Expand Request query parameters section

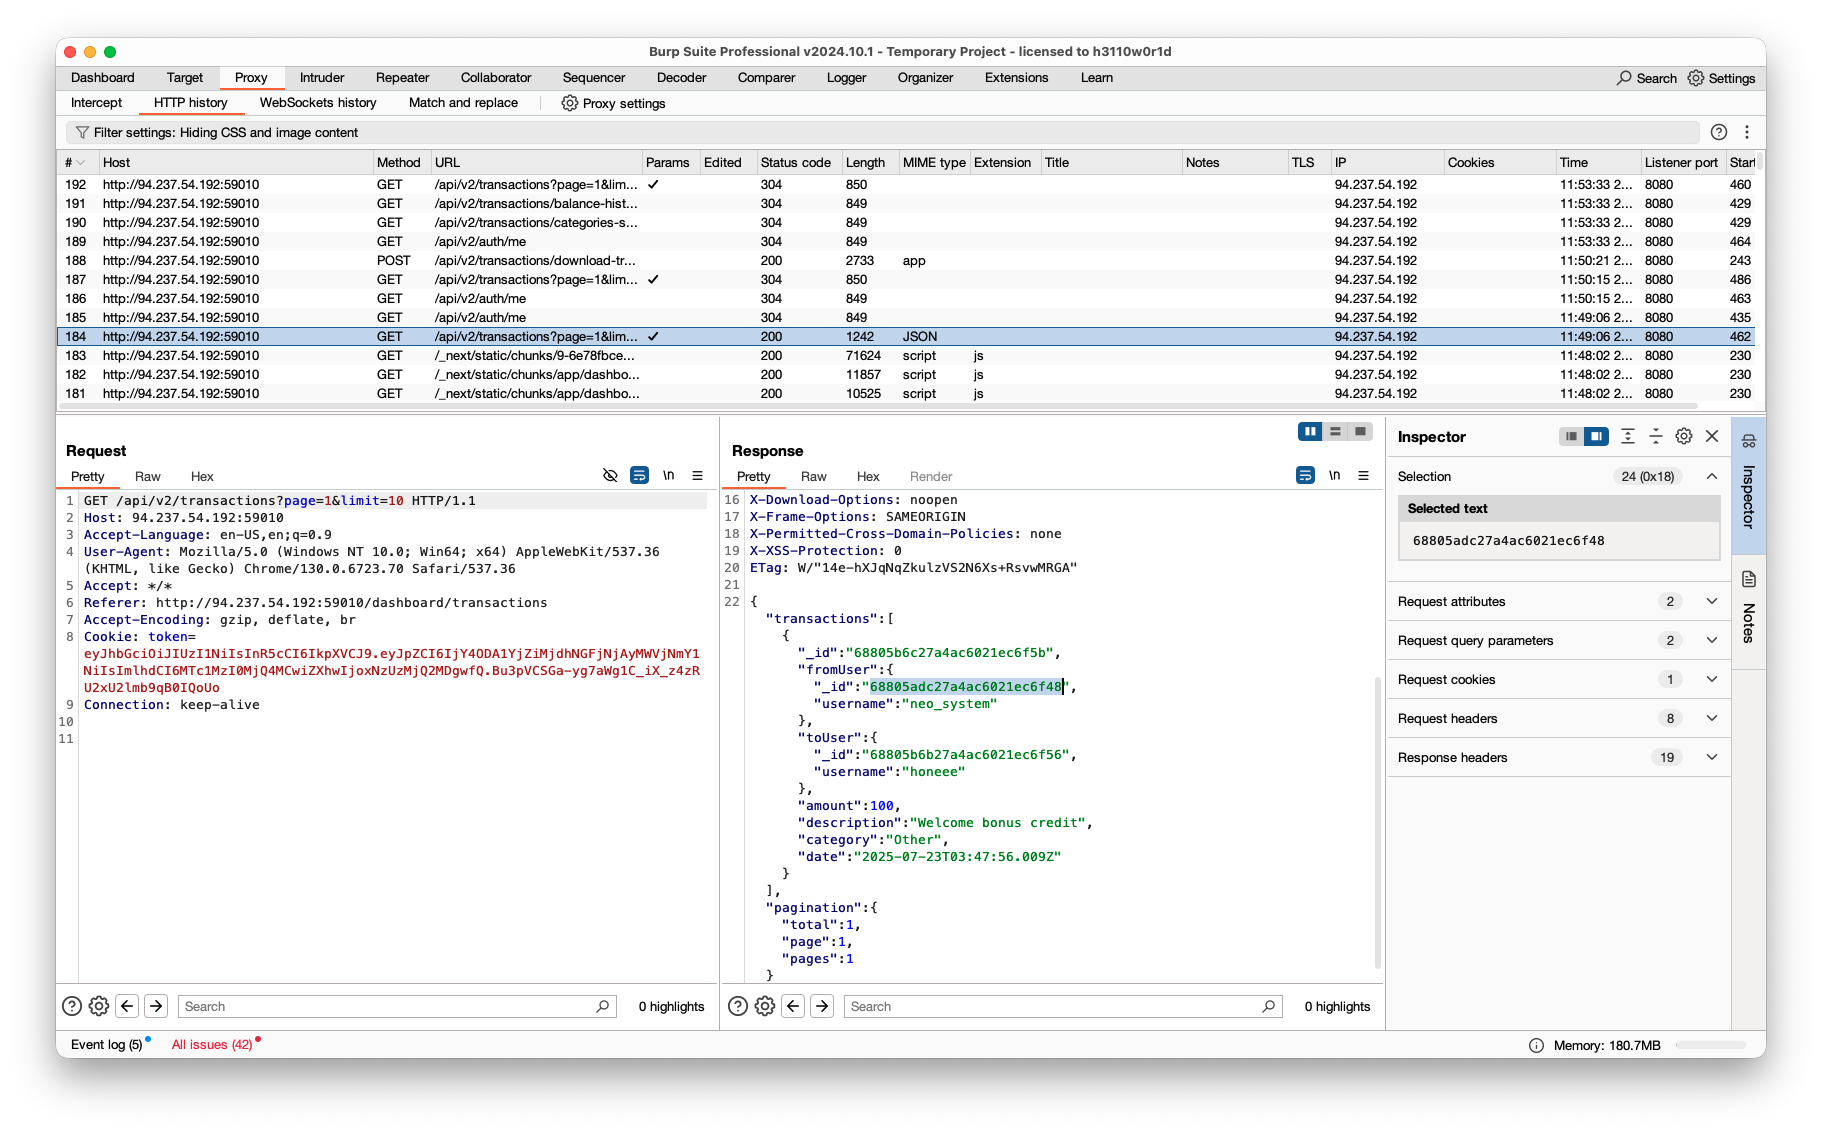click(1711, 640)
